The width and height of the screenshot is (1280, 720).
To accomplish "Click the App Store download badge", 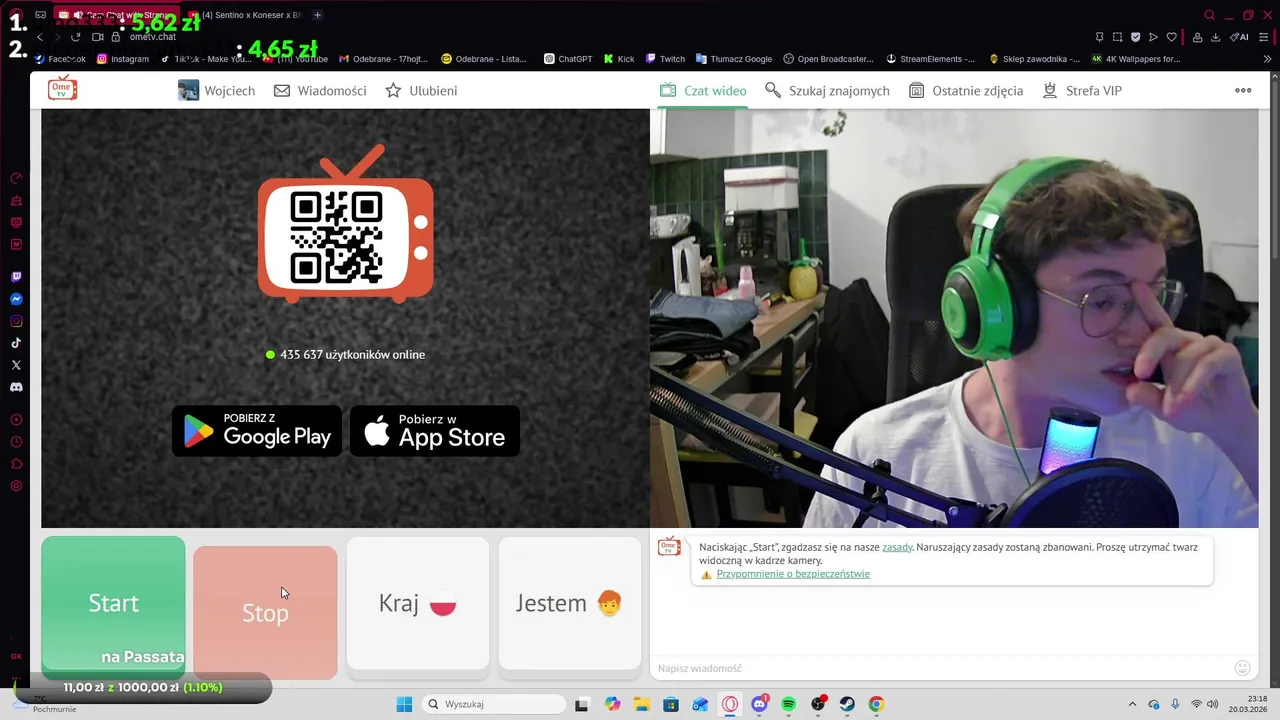I will (x=435, y=431).
